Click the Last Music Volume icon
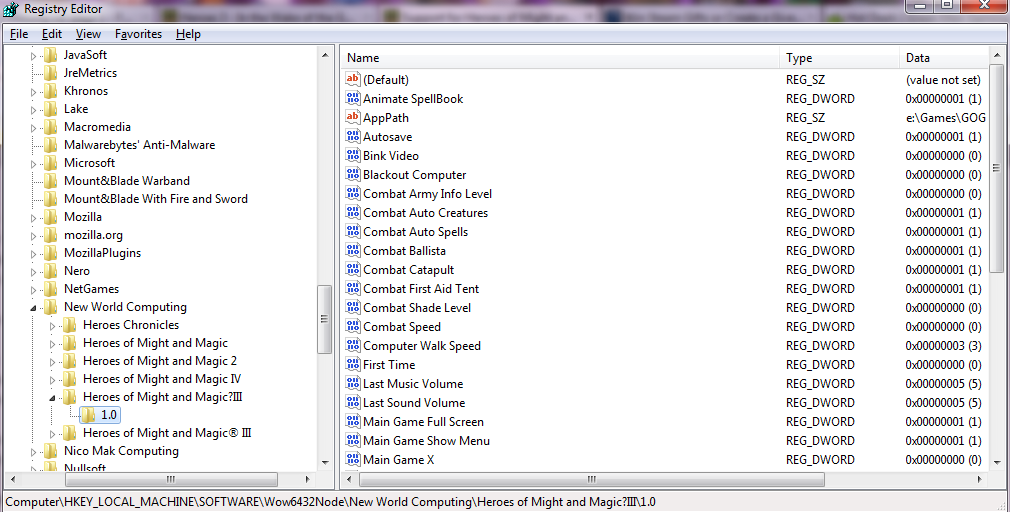Image resolution: width=1010 pixels, height=512 pixels. [x=352, y=383]
